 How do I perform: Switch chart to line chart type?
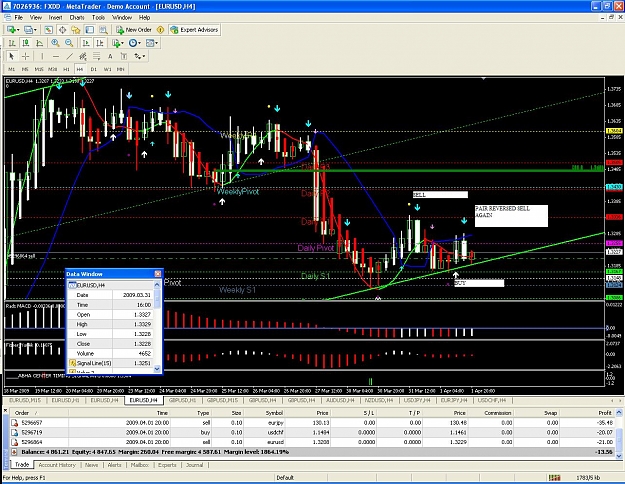click(39, 43)
